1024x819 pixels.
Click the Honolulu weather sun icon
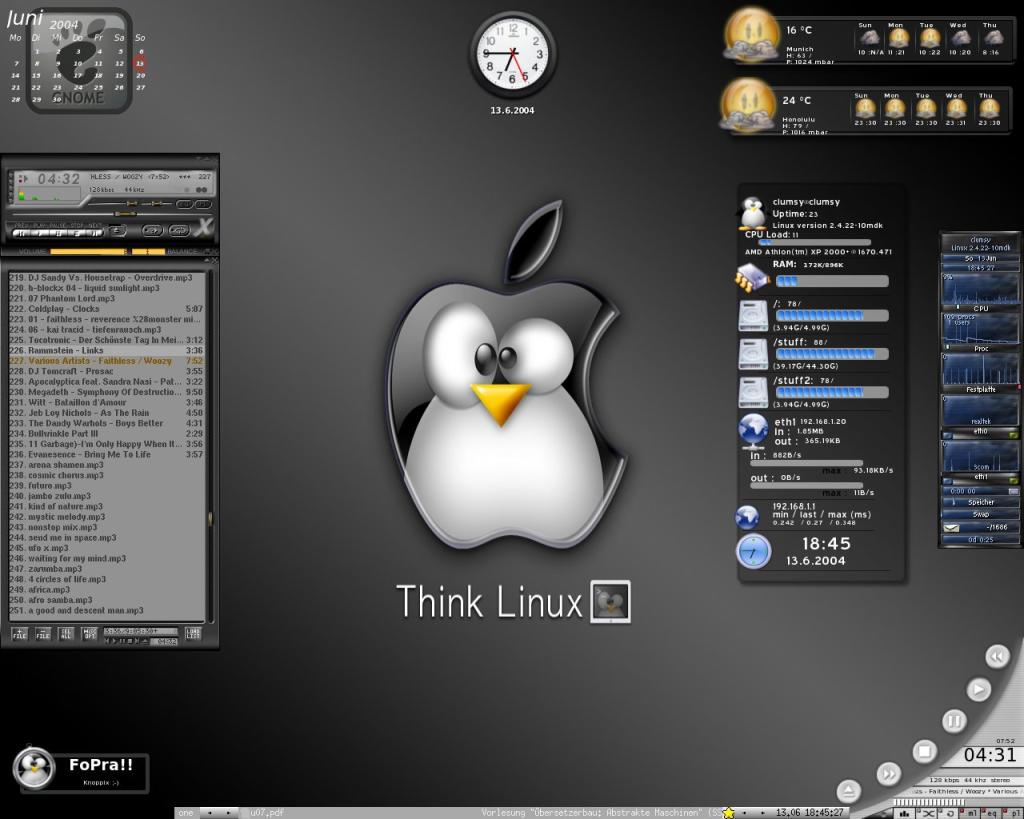748,105
